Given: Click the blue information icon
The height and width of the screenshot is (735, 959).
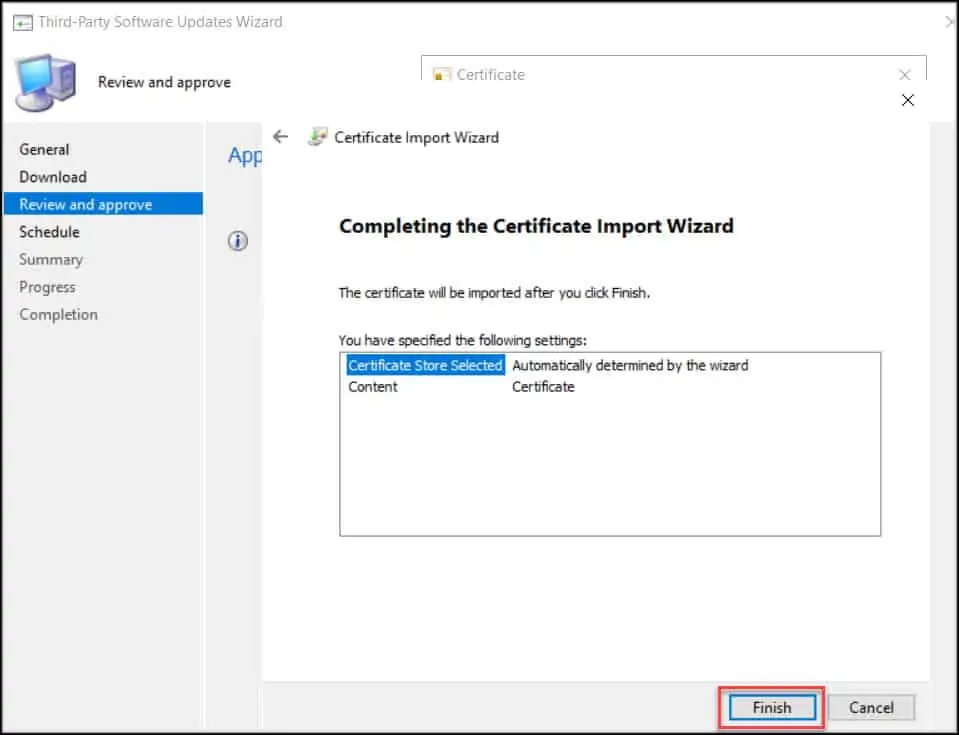Looking at the screenshot, I should pyautogui.click(x=238, y=241).
